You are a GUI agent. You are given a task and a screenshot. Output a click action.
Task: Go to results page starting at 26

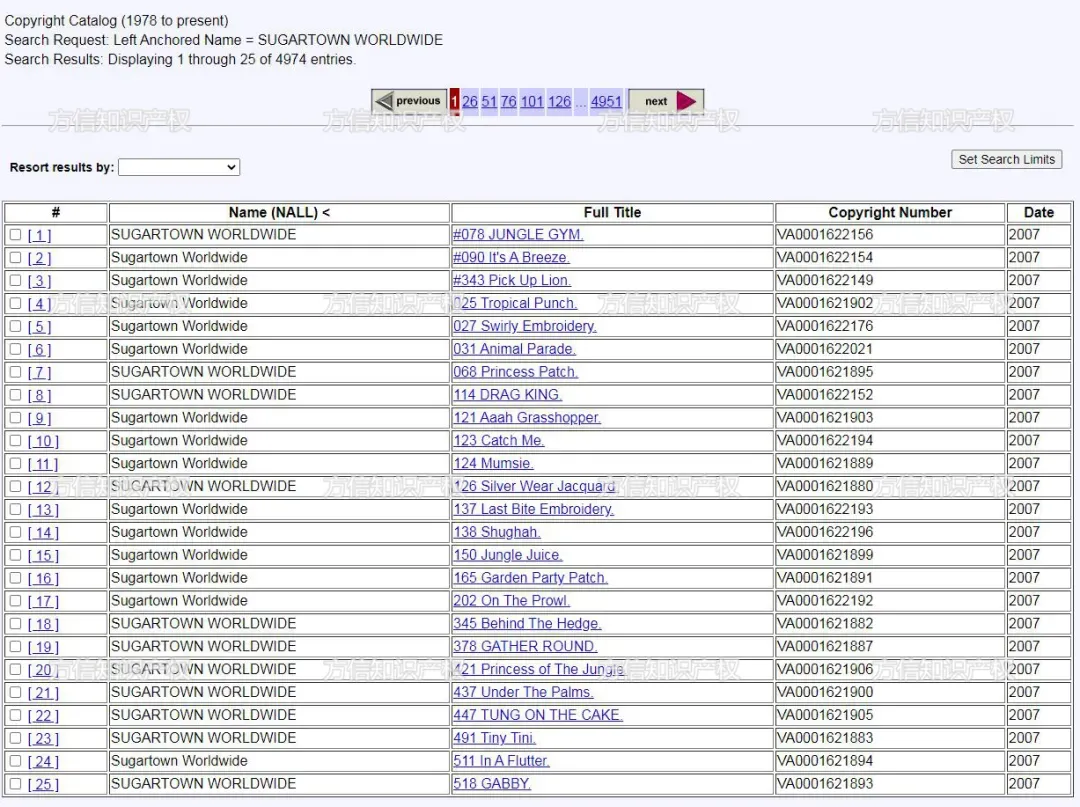coord(470,101)
